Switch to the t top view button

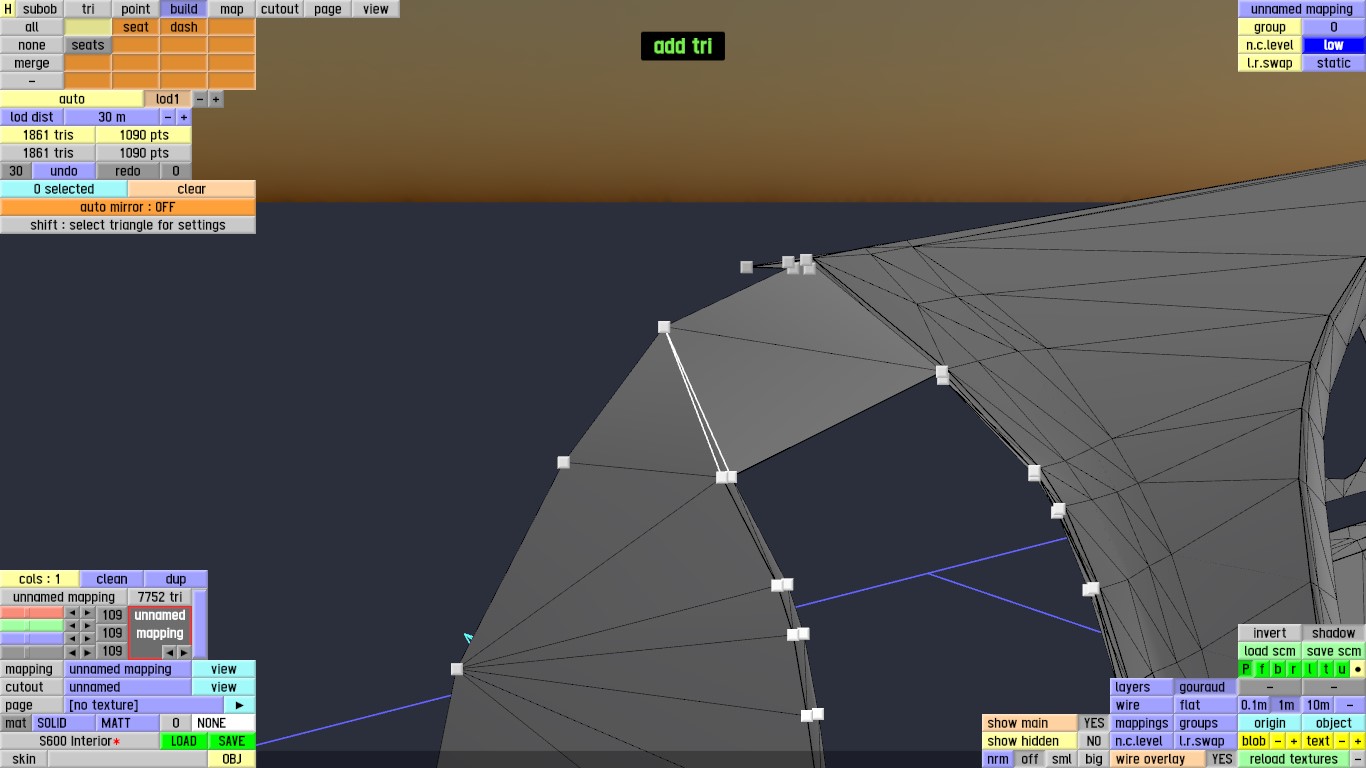coord(1326,669)
